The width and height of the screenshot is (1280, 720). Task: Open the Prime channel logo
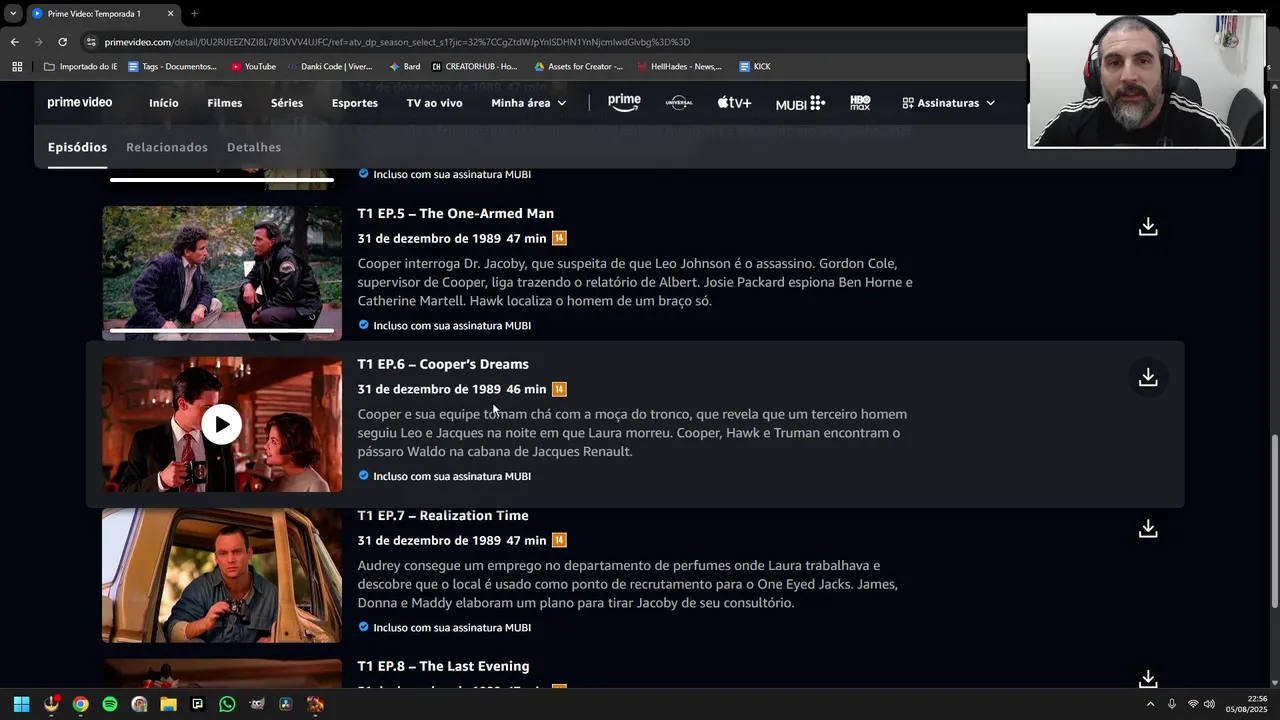point(624,102)
